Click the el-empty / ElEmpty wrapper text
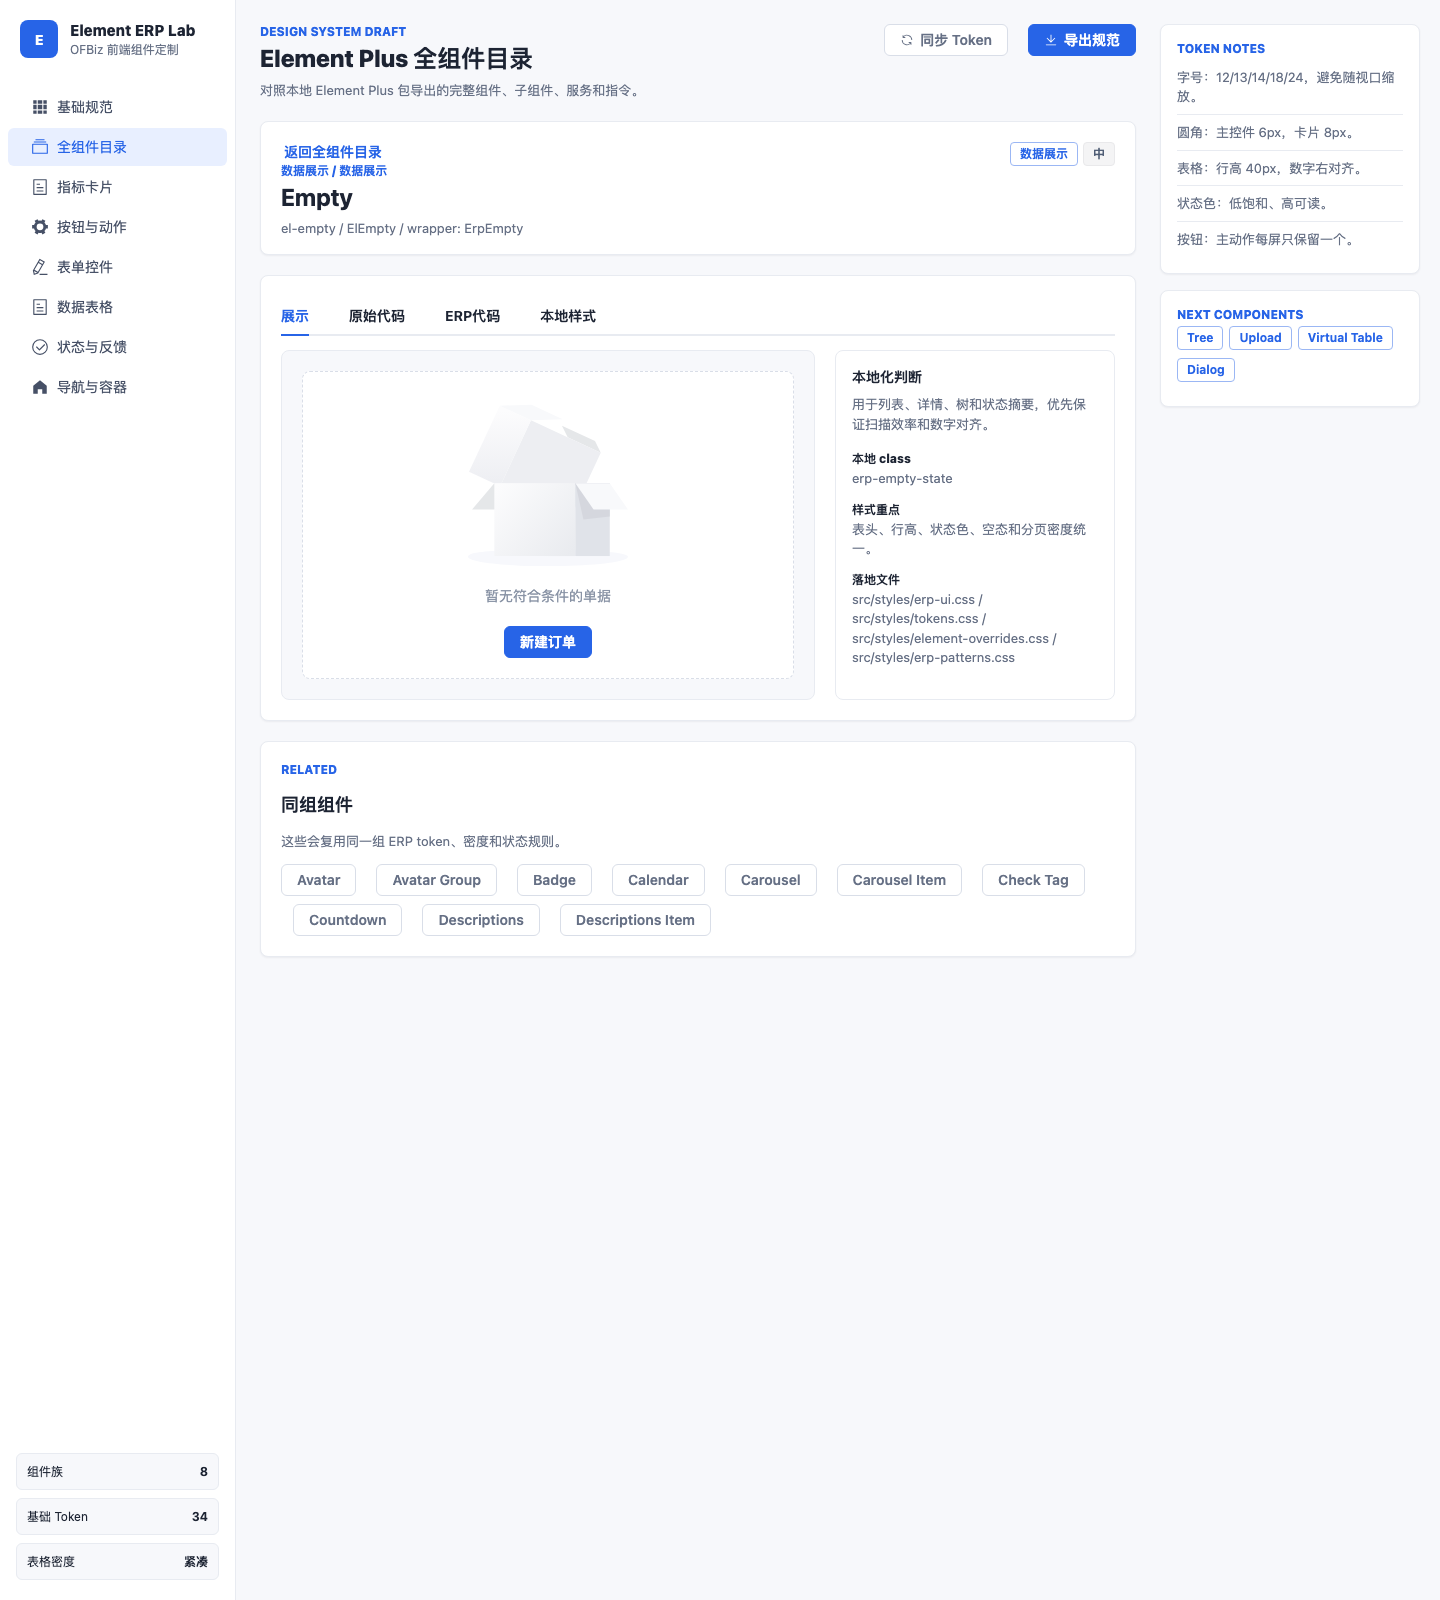 (x=402, y=229)
